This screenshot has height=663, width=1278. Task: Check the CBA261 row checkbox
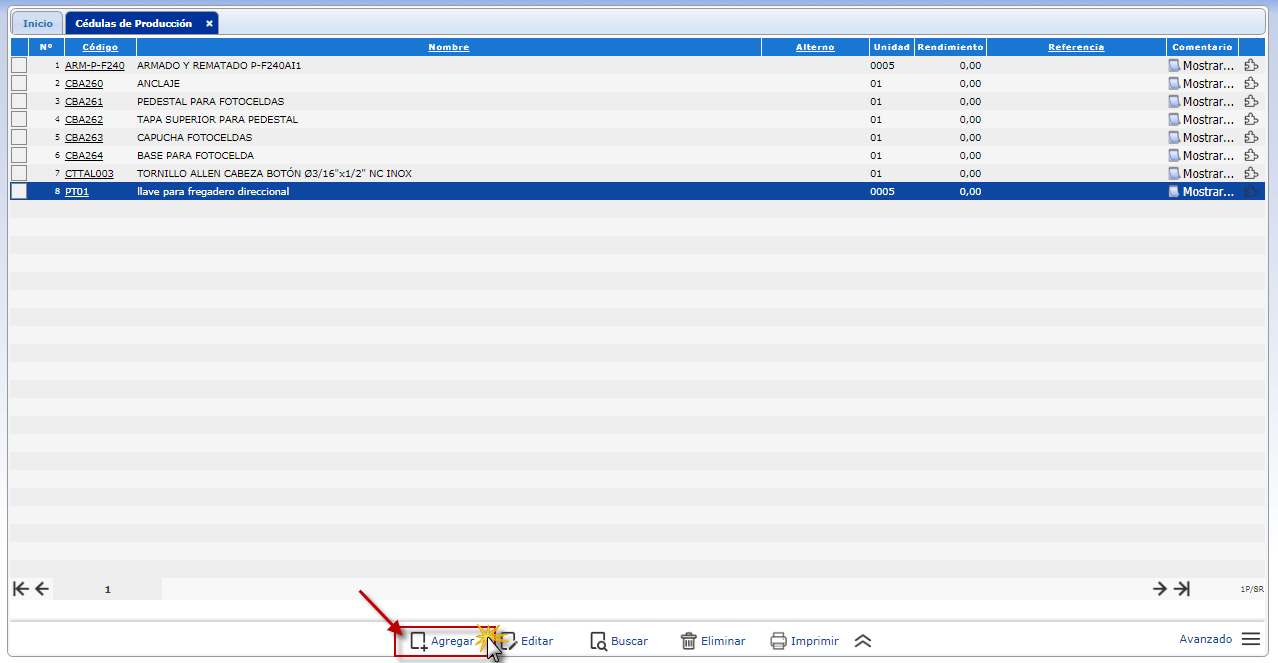19,101
